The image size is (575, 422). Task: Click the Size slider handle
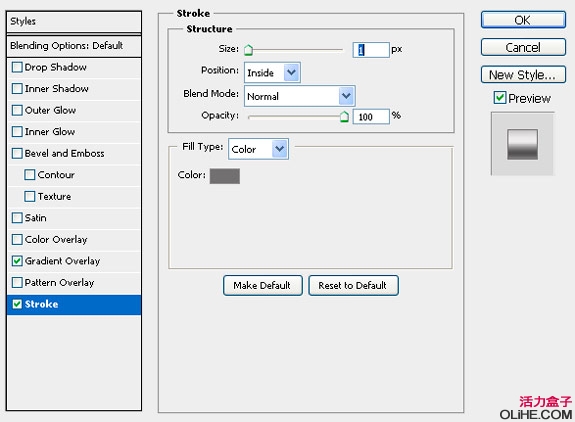(249, 49)
